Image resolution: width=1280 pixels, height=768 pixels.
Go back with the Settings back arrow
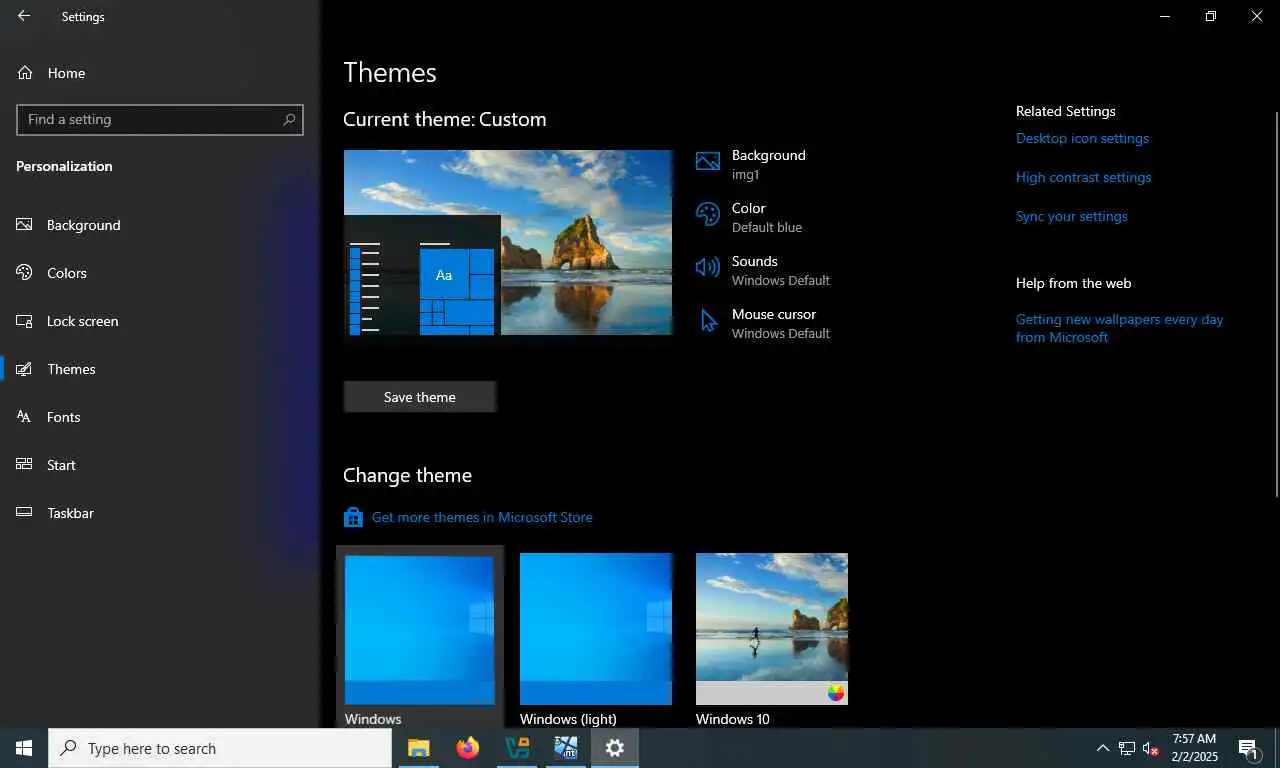(x=24, y=16)
